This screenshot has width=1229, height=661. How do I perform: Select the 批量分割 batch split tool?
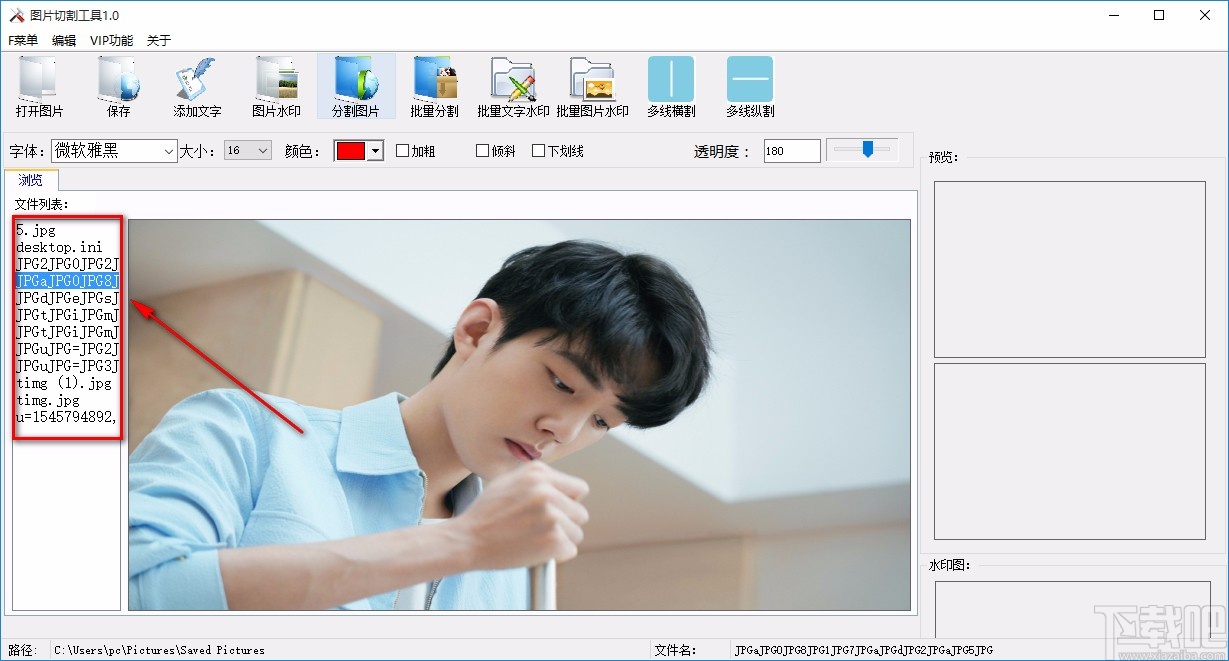(x=434, y=87)
